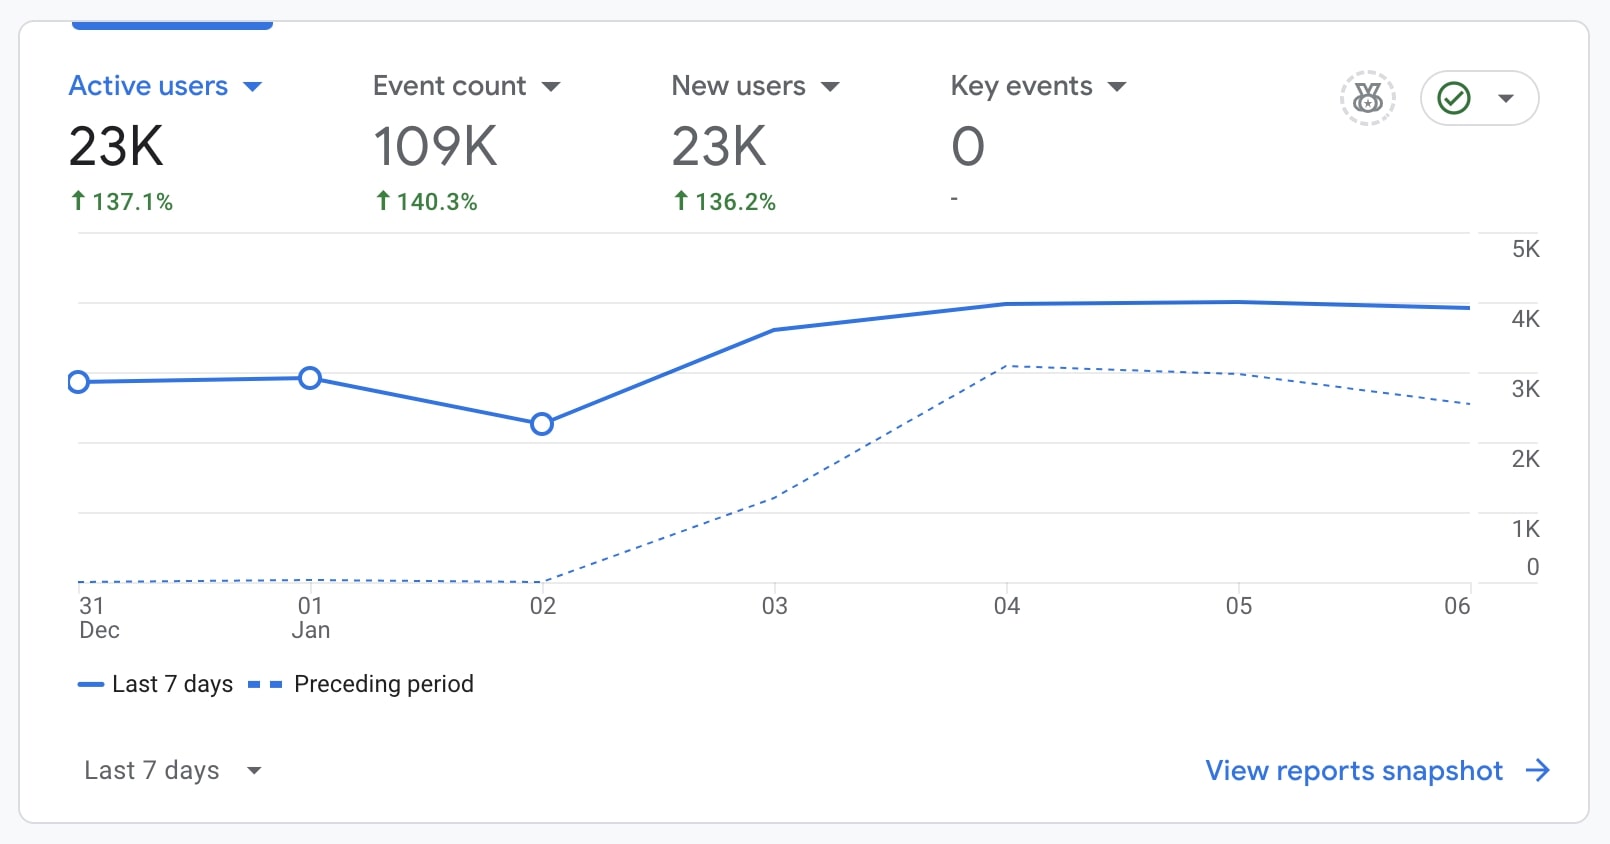Viewport: 1610px width, 844px height.
Task: Select the 31 Dec data point on chart
Action: tap(78, 382)
